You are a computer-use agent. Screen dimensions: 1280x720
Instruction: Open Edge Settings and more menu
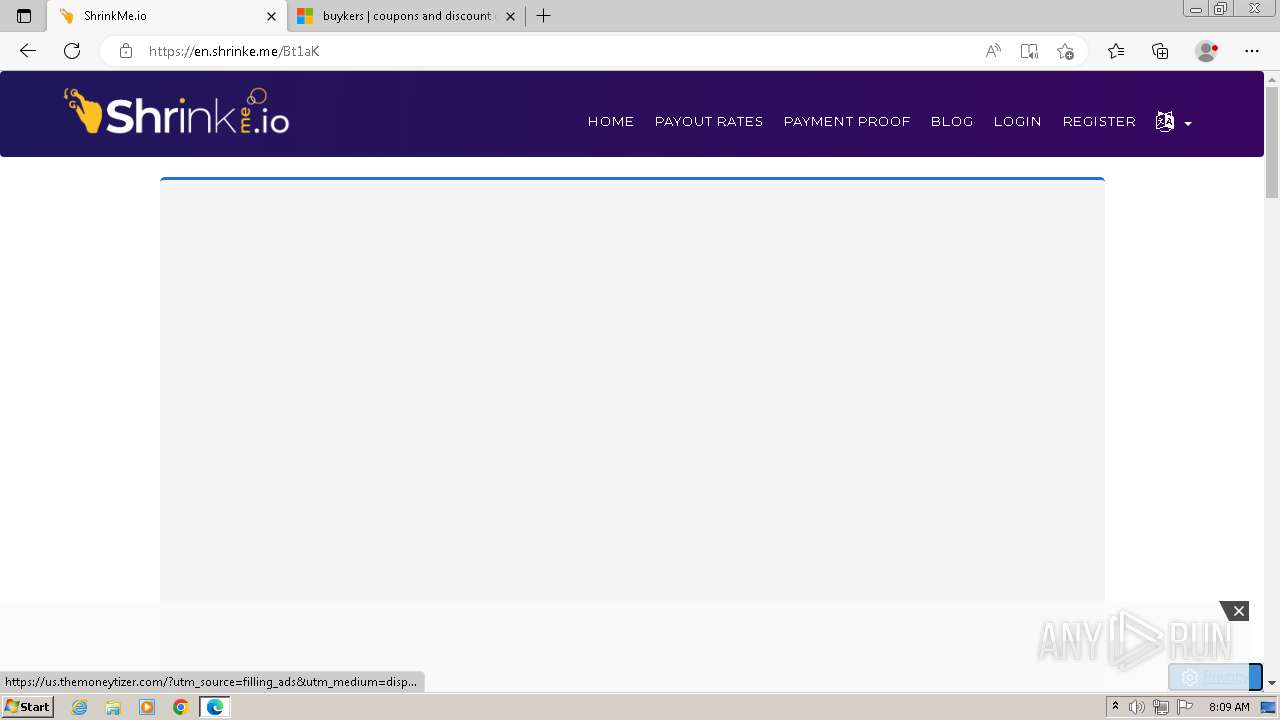point(1252,51)
